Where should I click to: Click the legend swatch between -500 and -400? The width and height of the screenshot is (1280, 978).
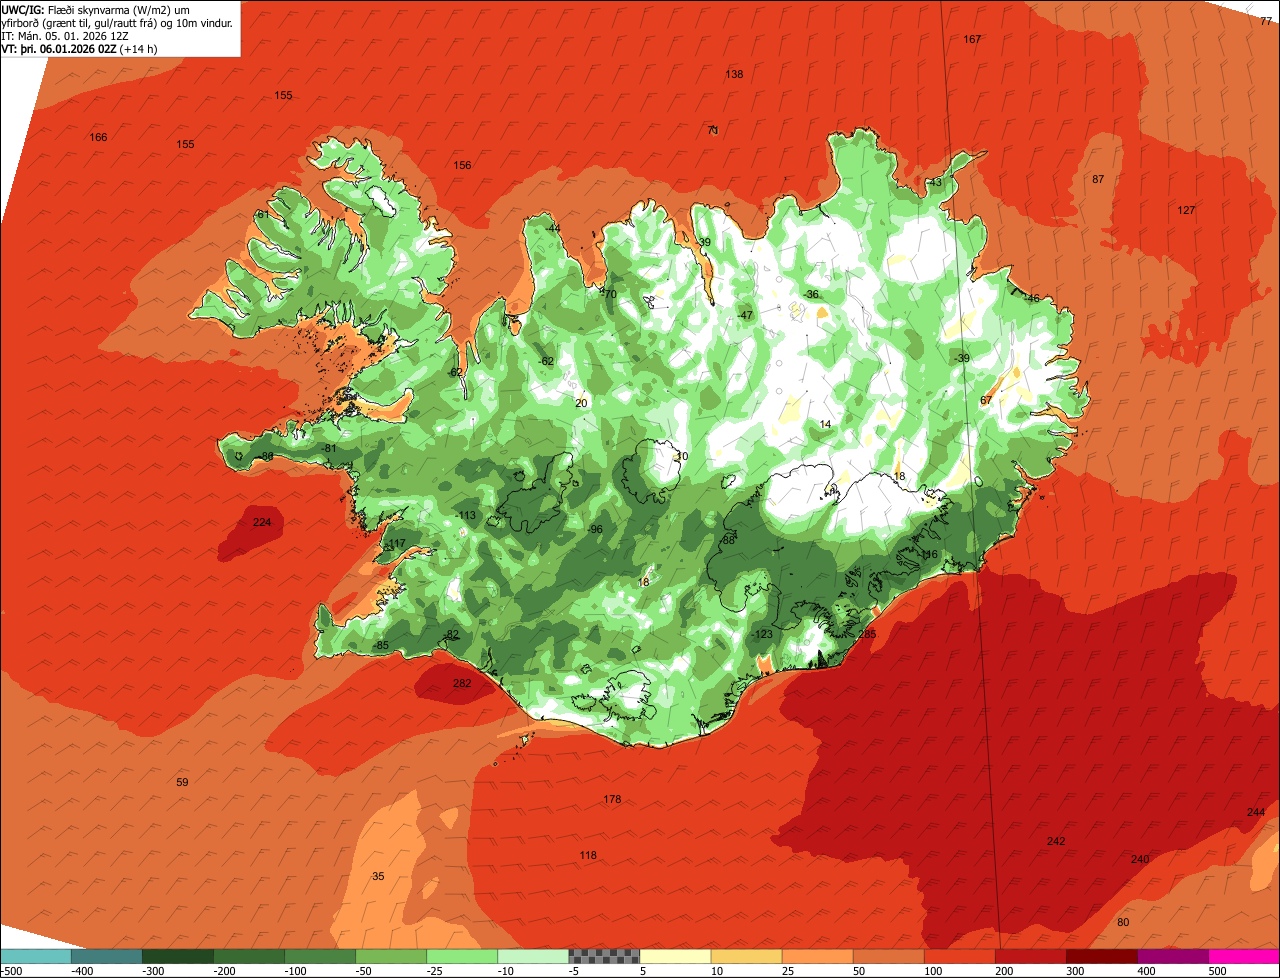coord(36,956)
